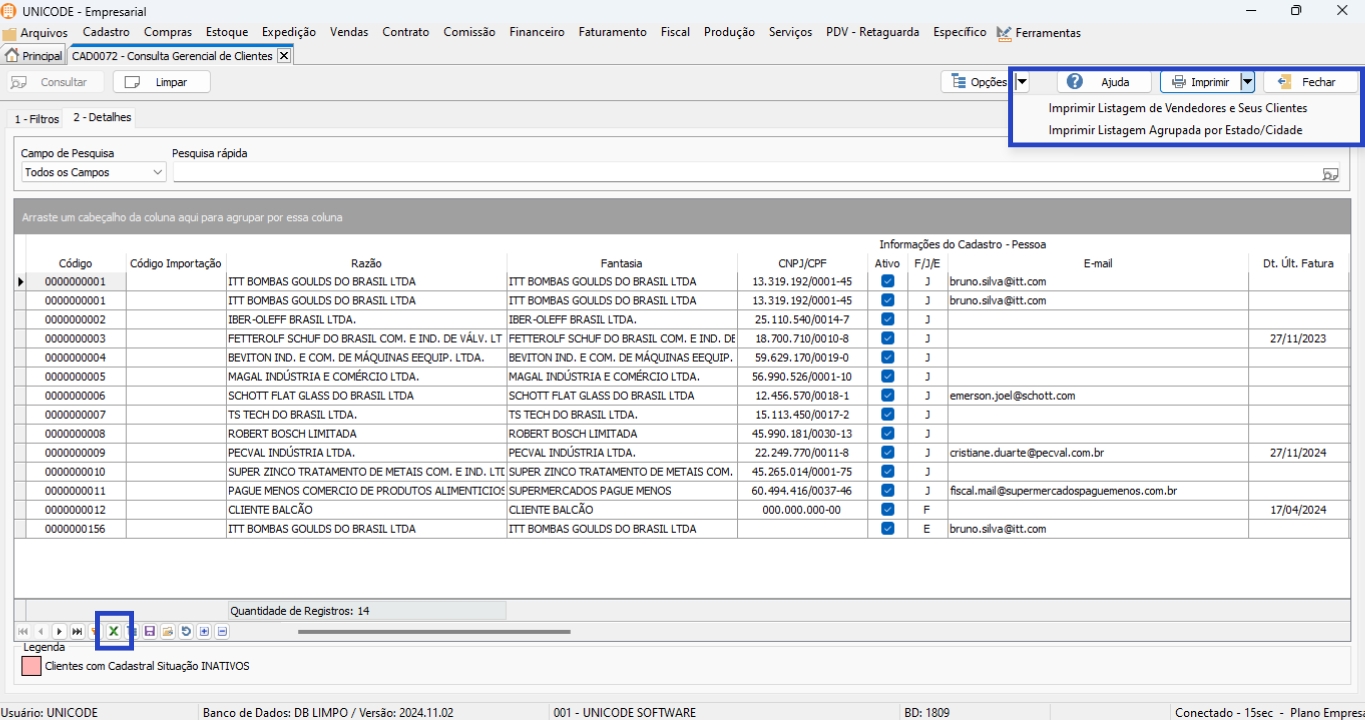Toggle Ativo checkbox for IBER-OLEFF BRASIL LTDA.
This screenshot has width=1365, height=720.
[x=887, y=320]
